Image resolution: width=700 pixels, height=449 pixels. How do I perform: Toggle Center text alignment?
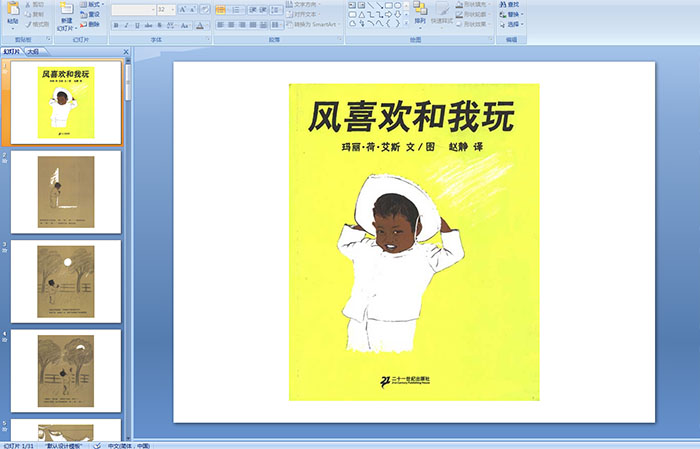tap(231, 25)
